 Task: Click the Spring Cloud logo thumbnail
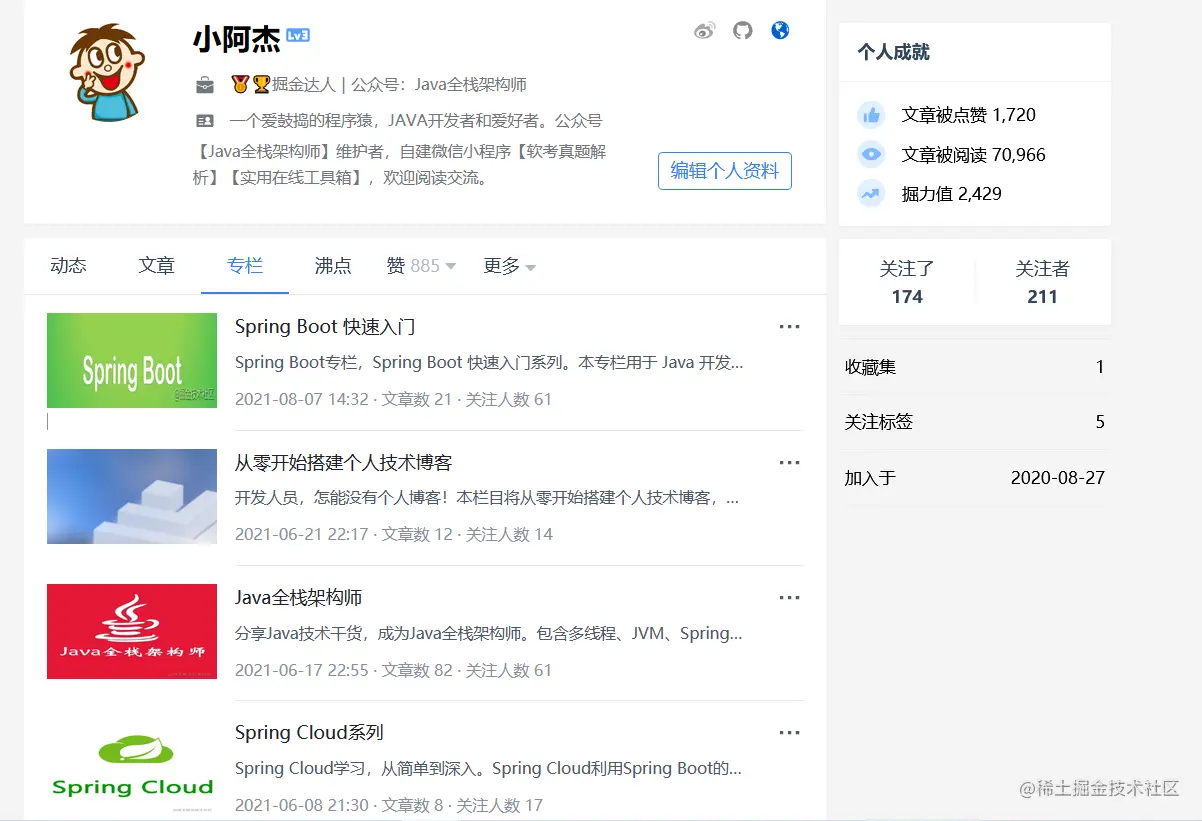click(x=132, y=767)
